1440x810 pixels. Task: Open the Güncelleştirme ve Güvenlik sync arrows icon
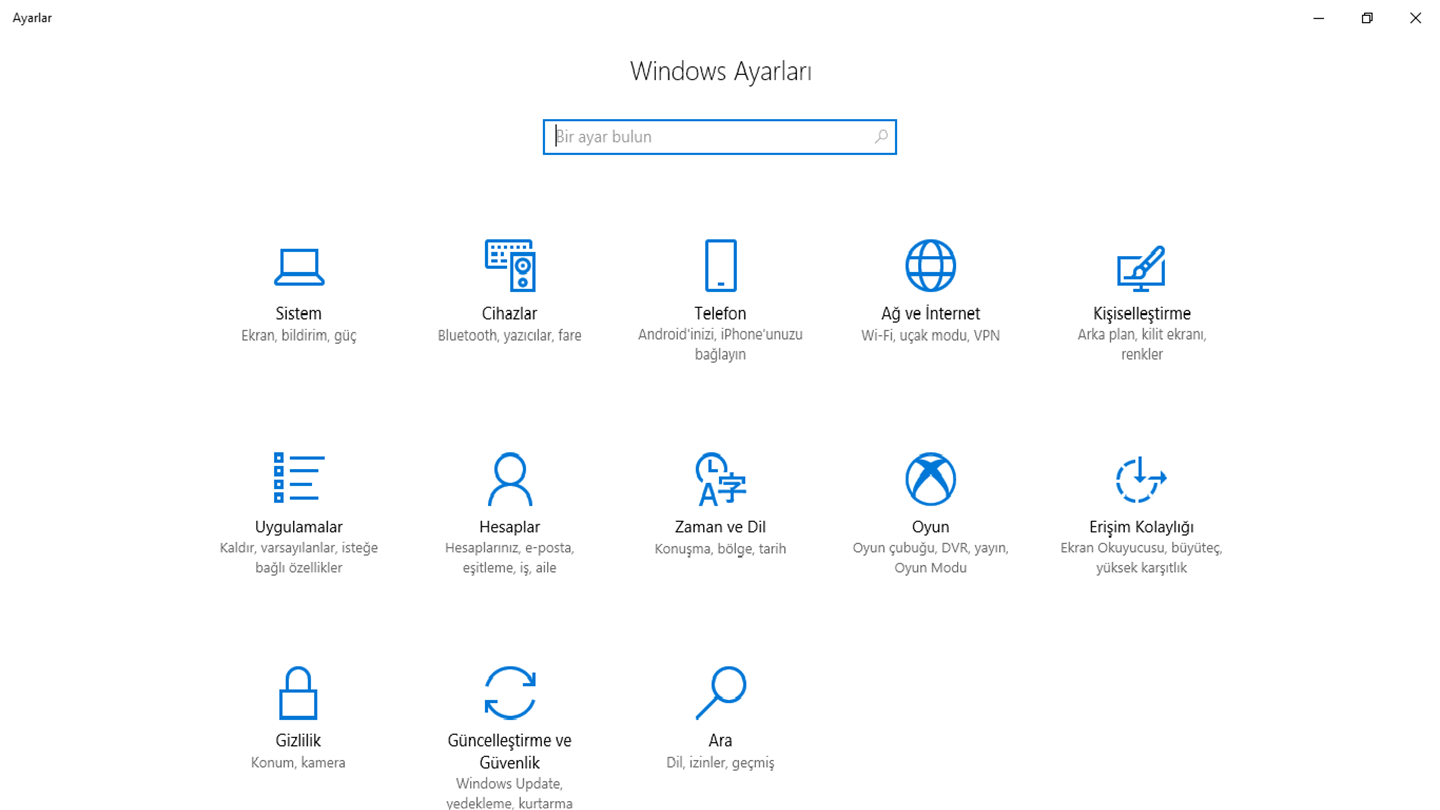(510, 693)
